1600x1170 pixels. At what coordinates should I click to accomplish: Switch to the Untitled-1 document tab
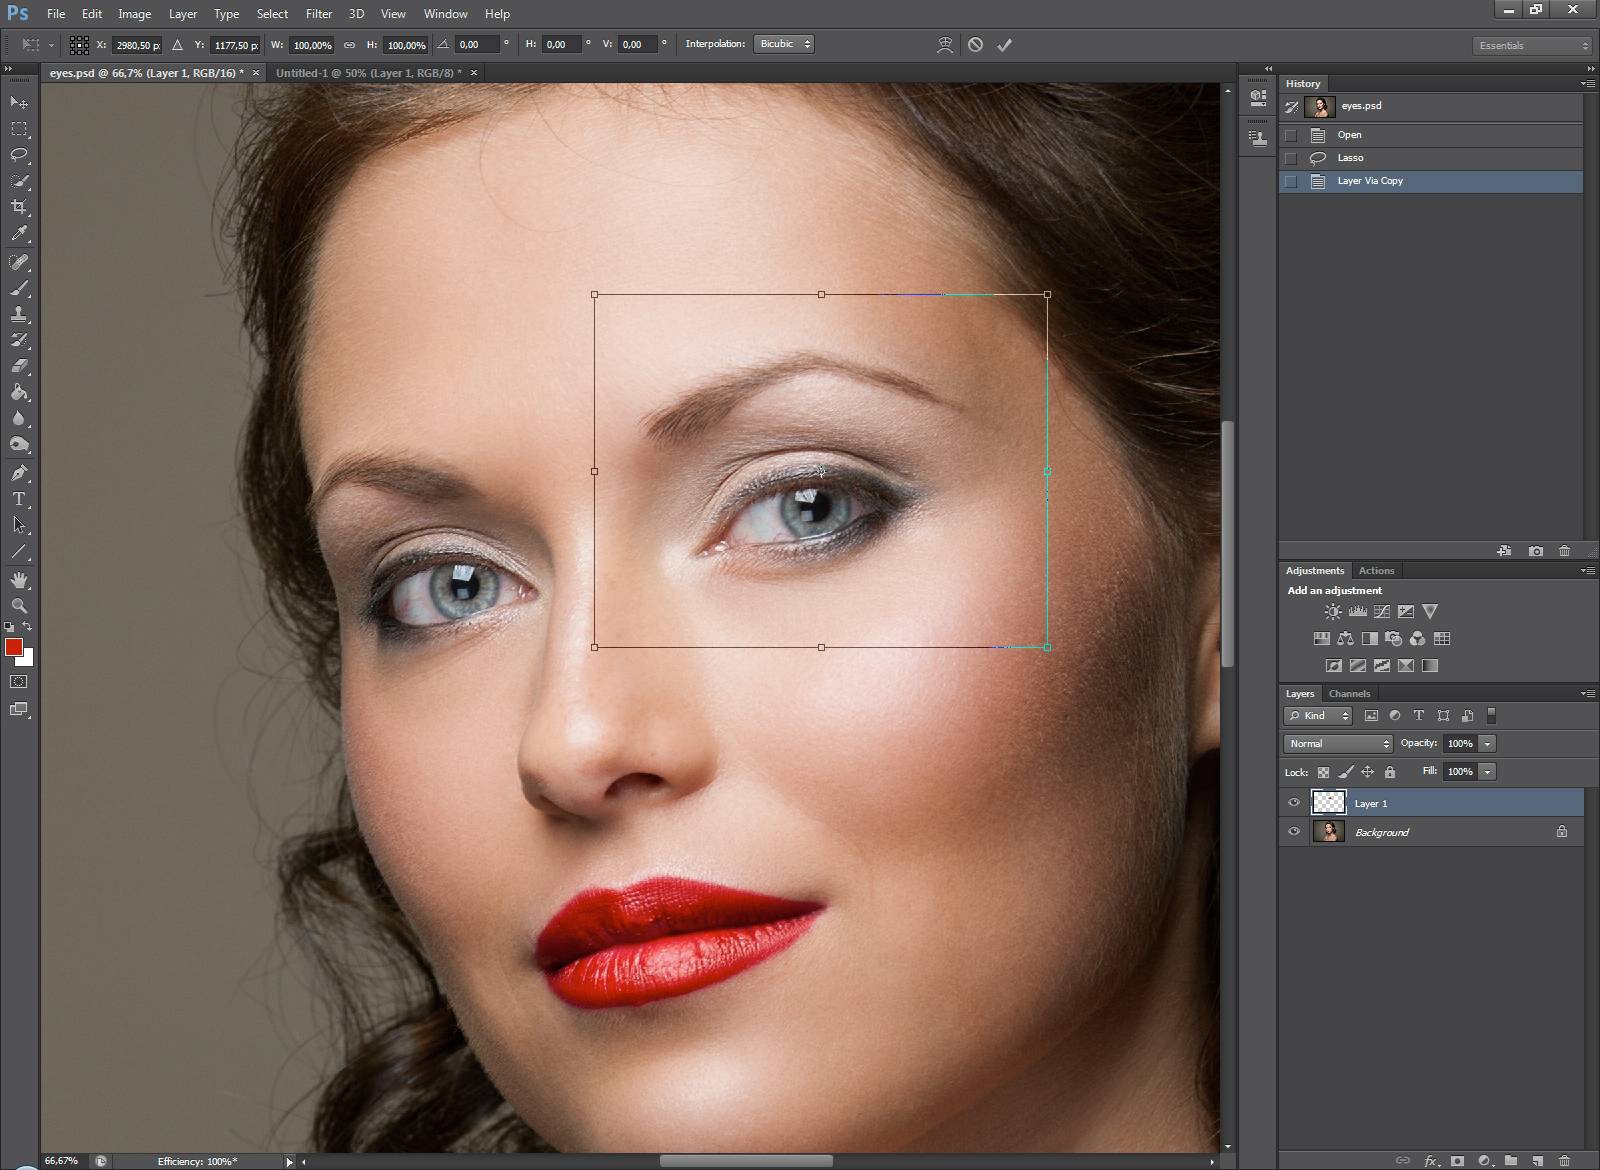click(368, 73)
